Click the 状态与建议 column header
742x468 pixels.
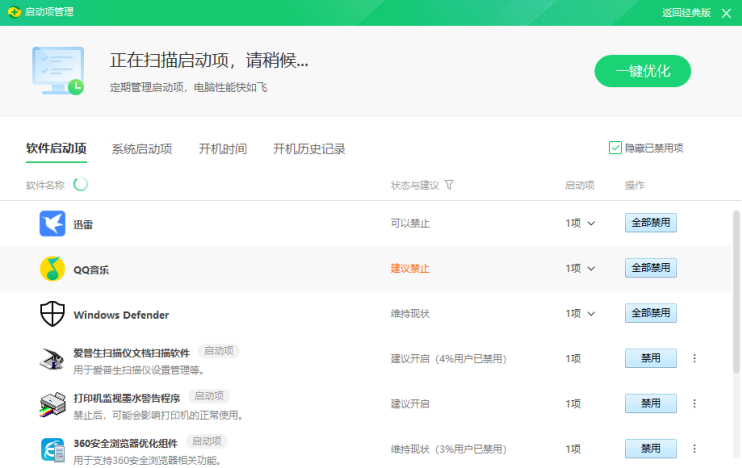click(415, 185)
